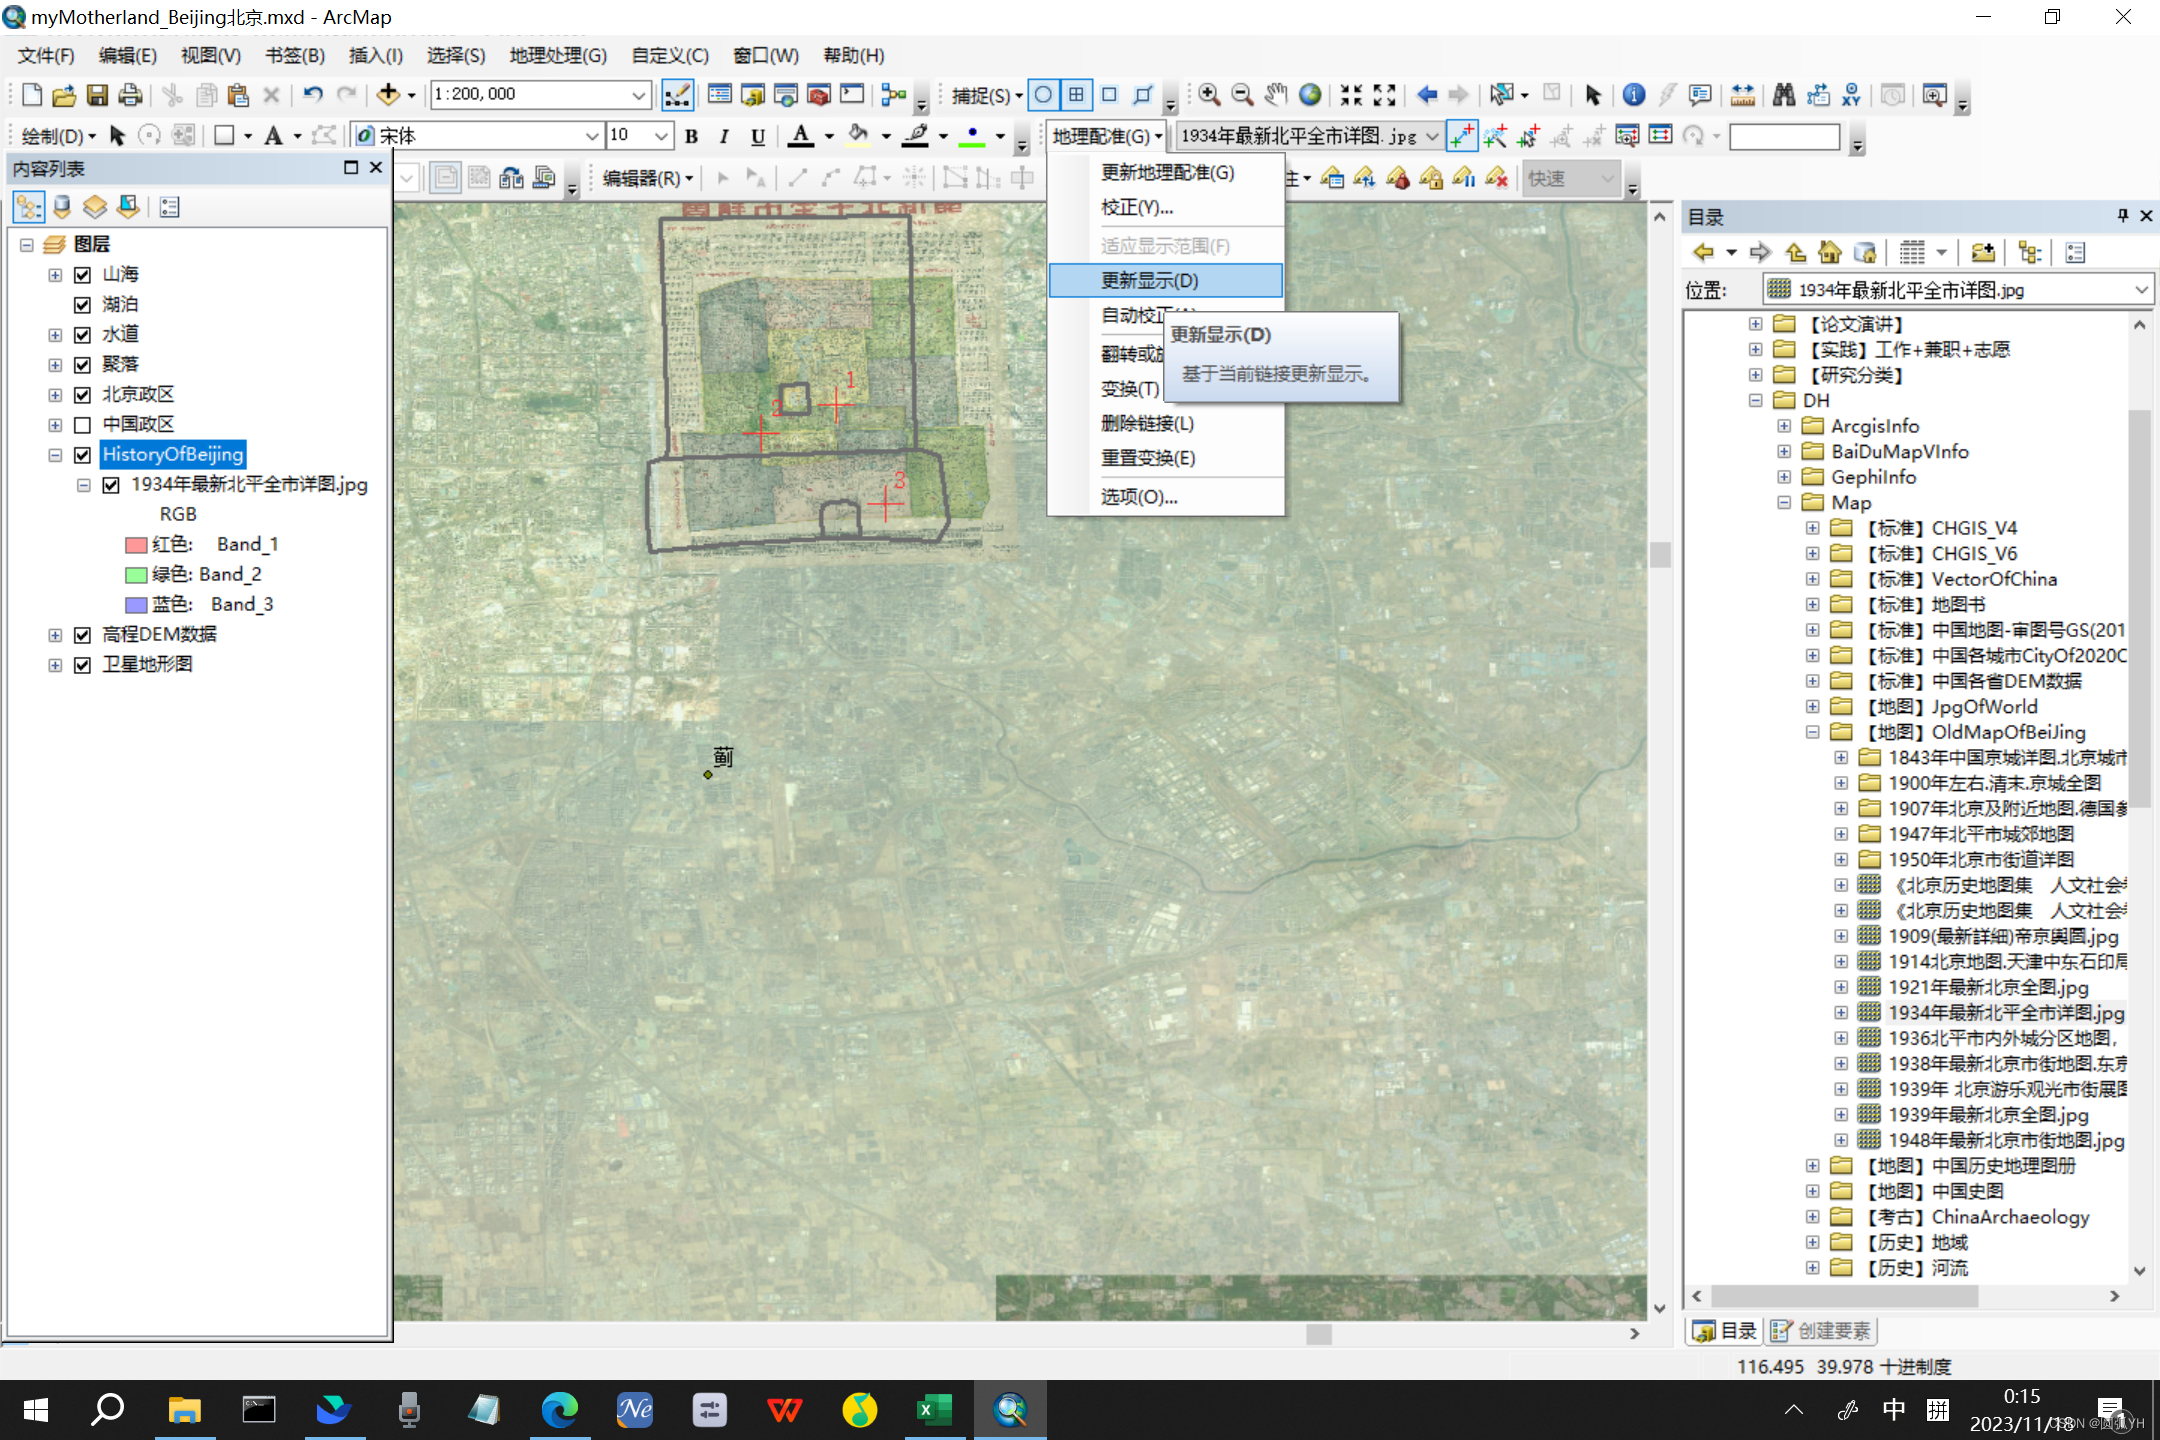Click the Add Data button icon
Image resolution: width=2160 pixels, height=1440 pixels.
(388, 95)
